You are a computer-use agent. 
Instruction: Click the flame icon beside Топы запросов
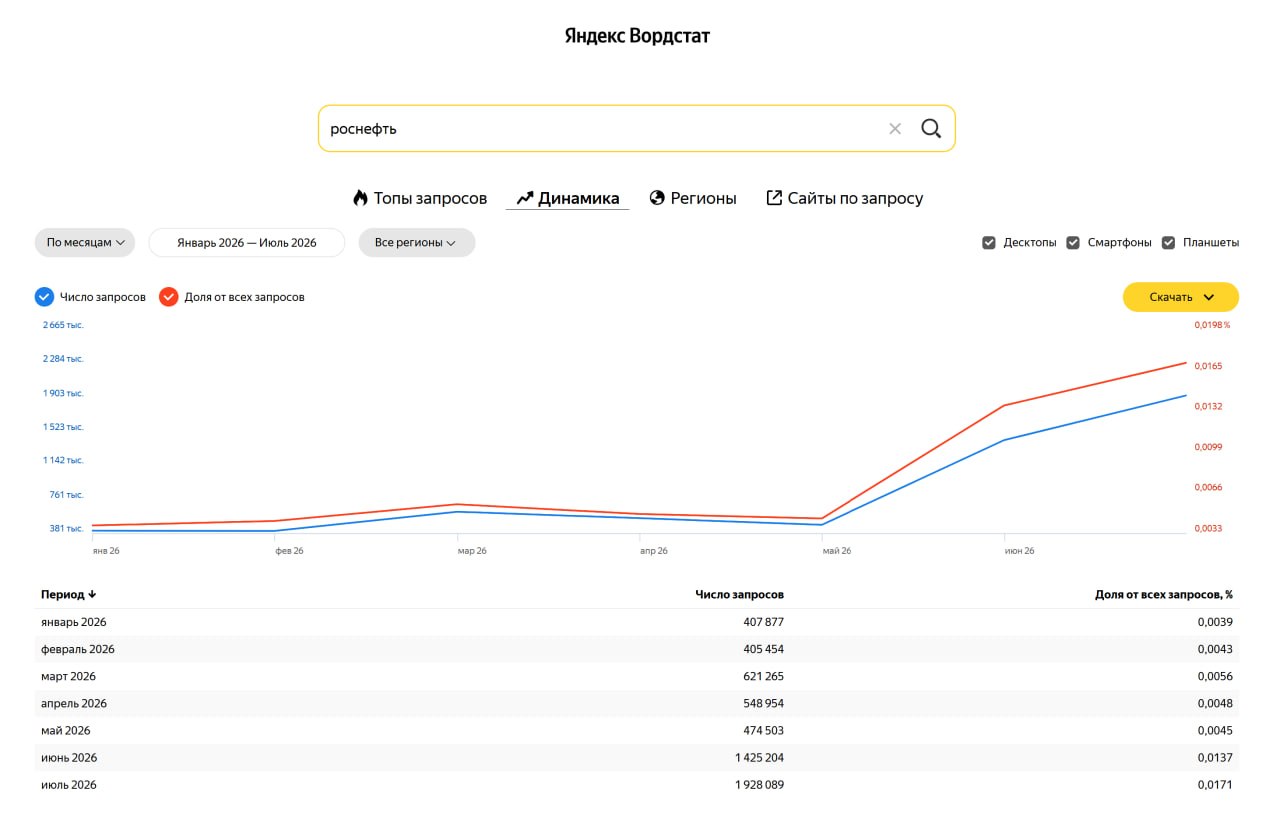point(360,198)
